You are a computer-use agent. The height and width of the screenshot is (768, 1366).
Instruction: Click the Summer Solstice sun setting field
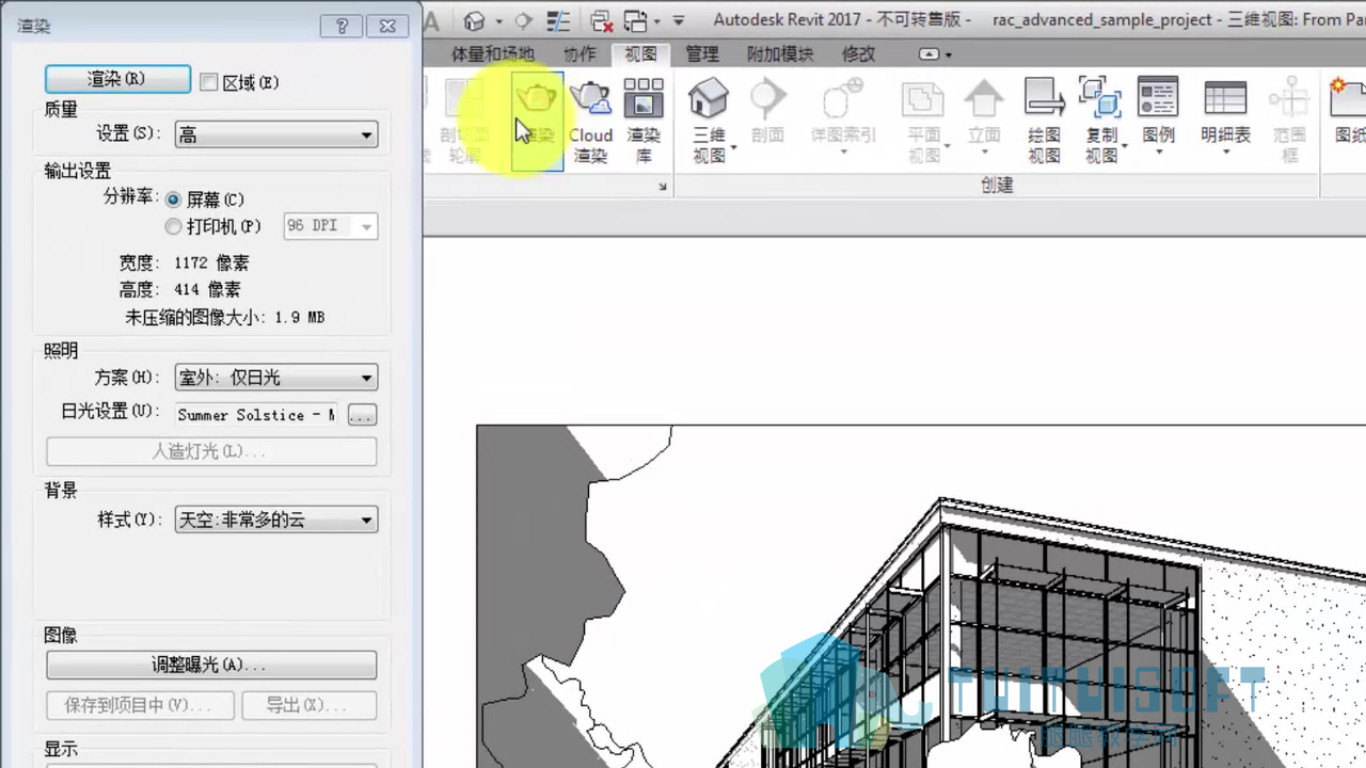[x=257, y=414]
